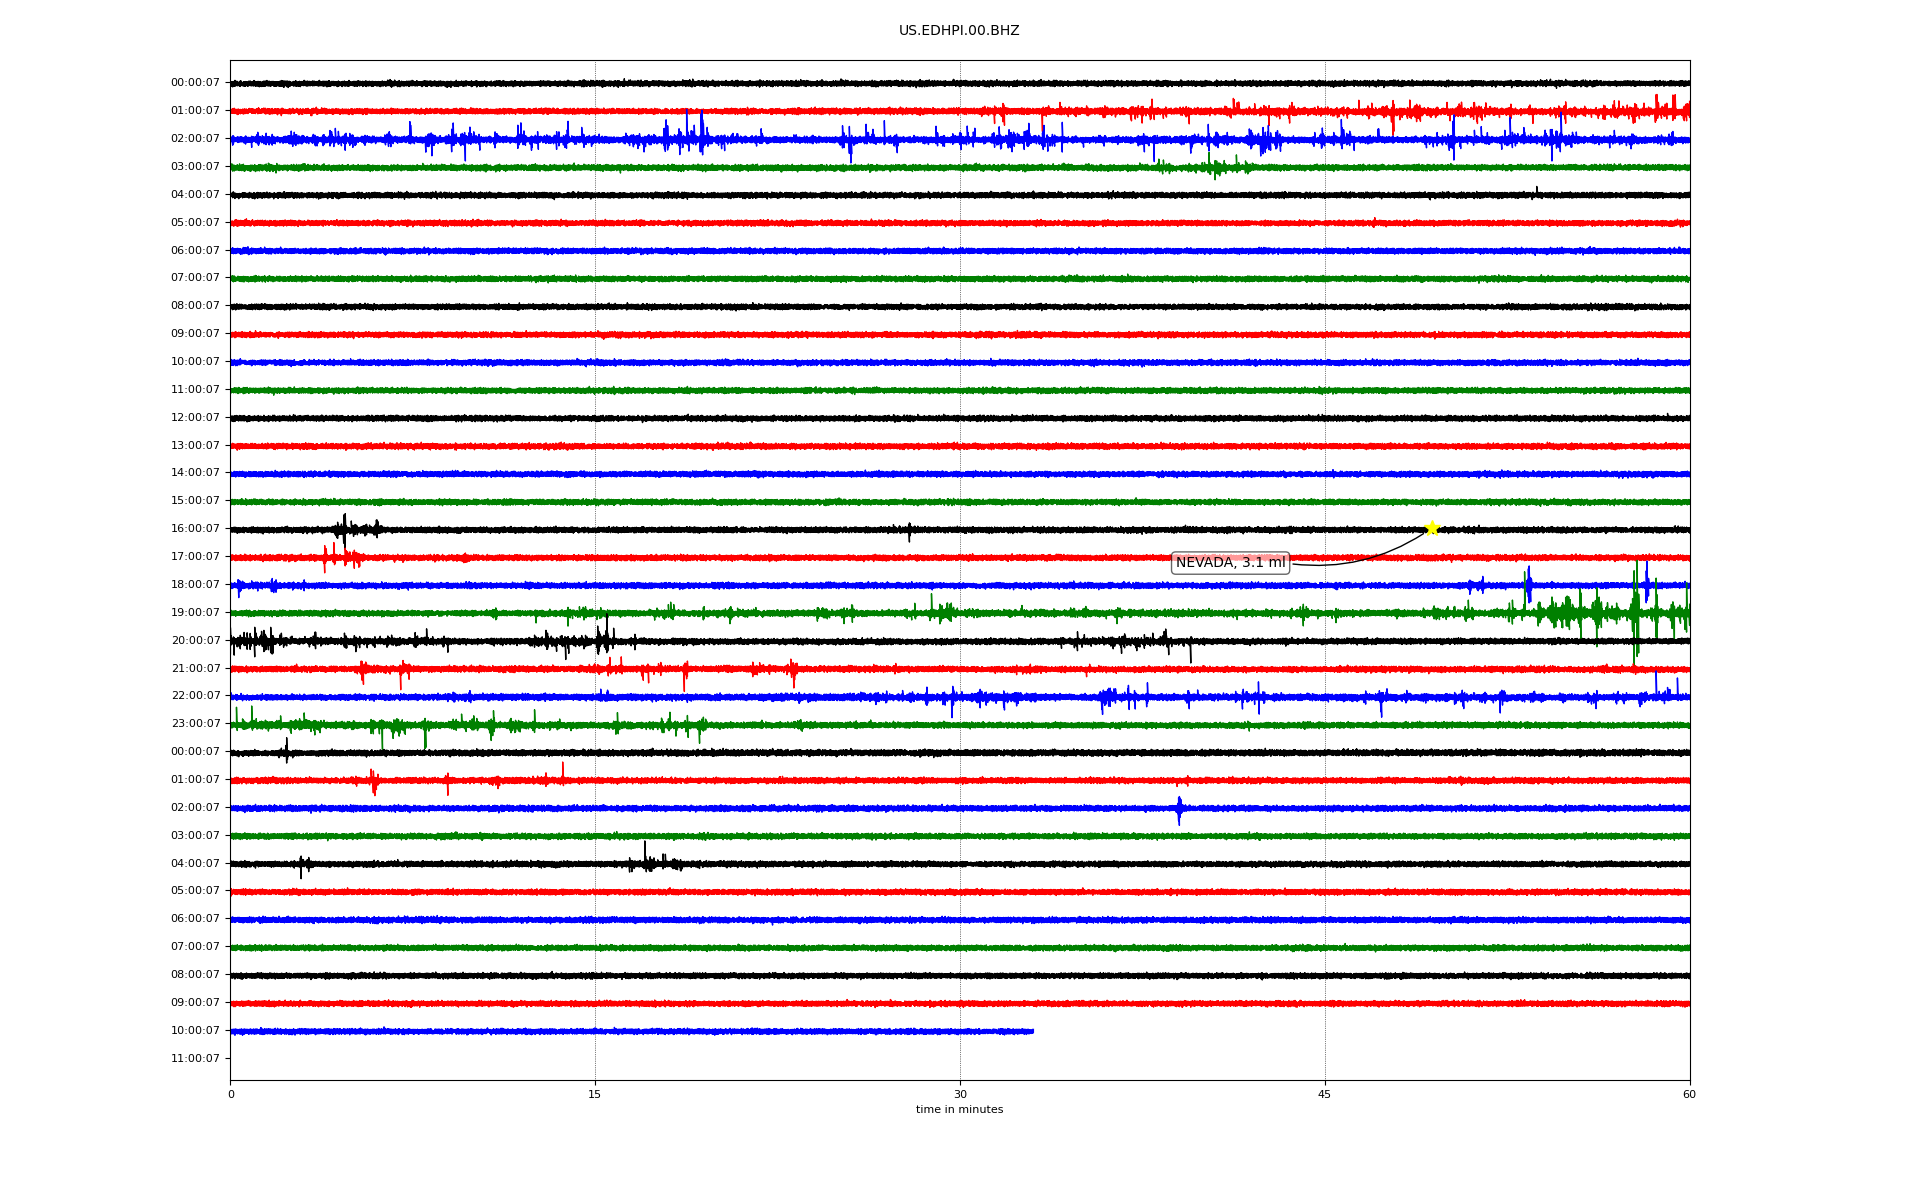Click the 18:00:07 trace time label
The width and height of the screenshot is (1920, 1200).
(x=195, y=585)
